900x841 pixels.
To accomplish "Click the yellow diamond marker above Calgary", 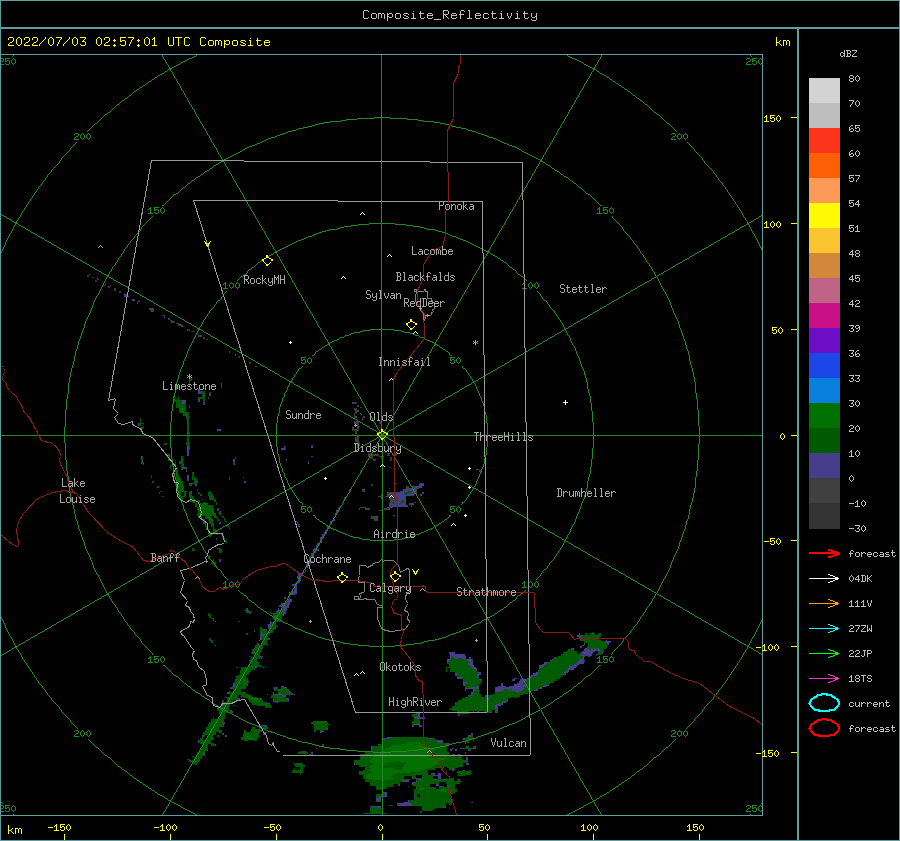I will [395, 576].
